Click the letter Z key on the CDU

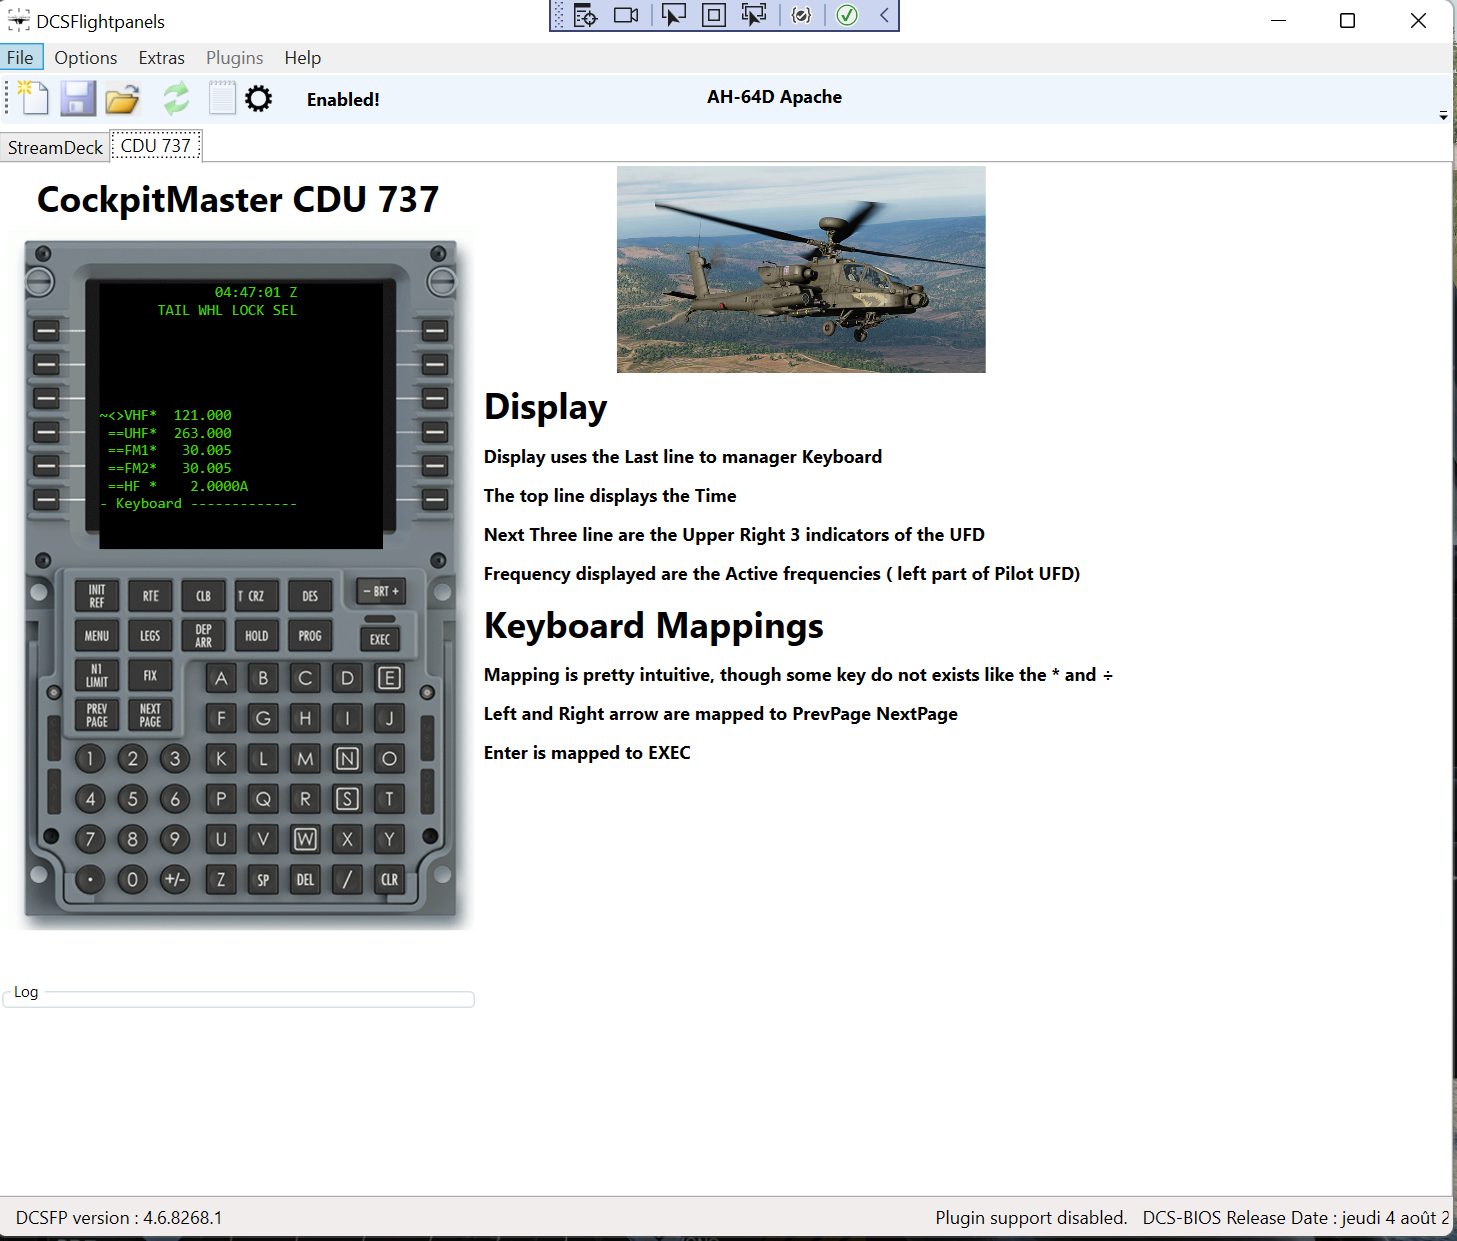221,880
